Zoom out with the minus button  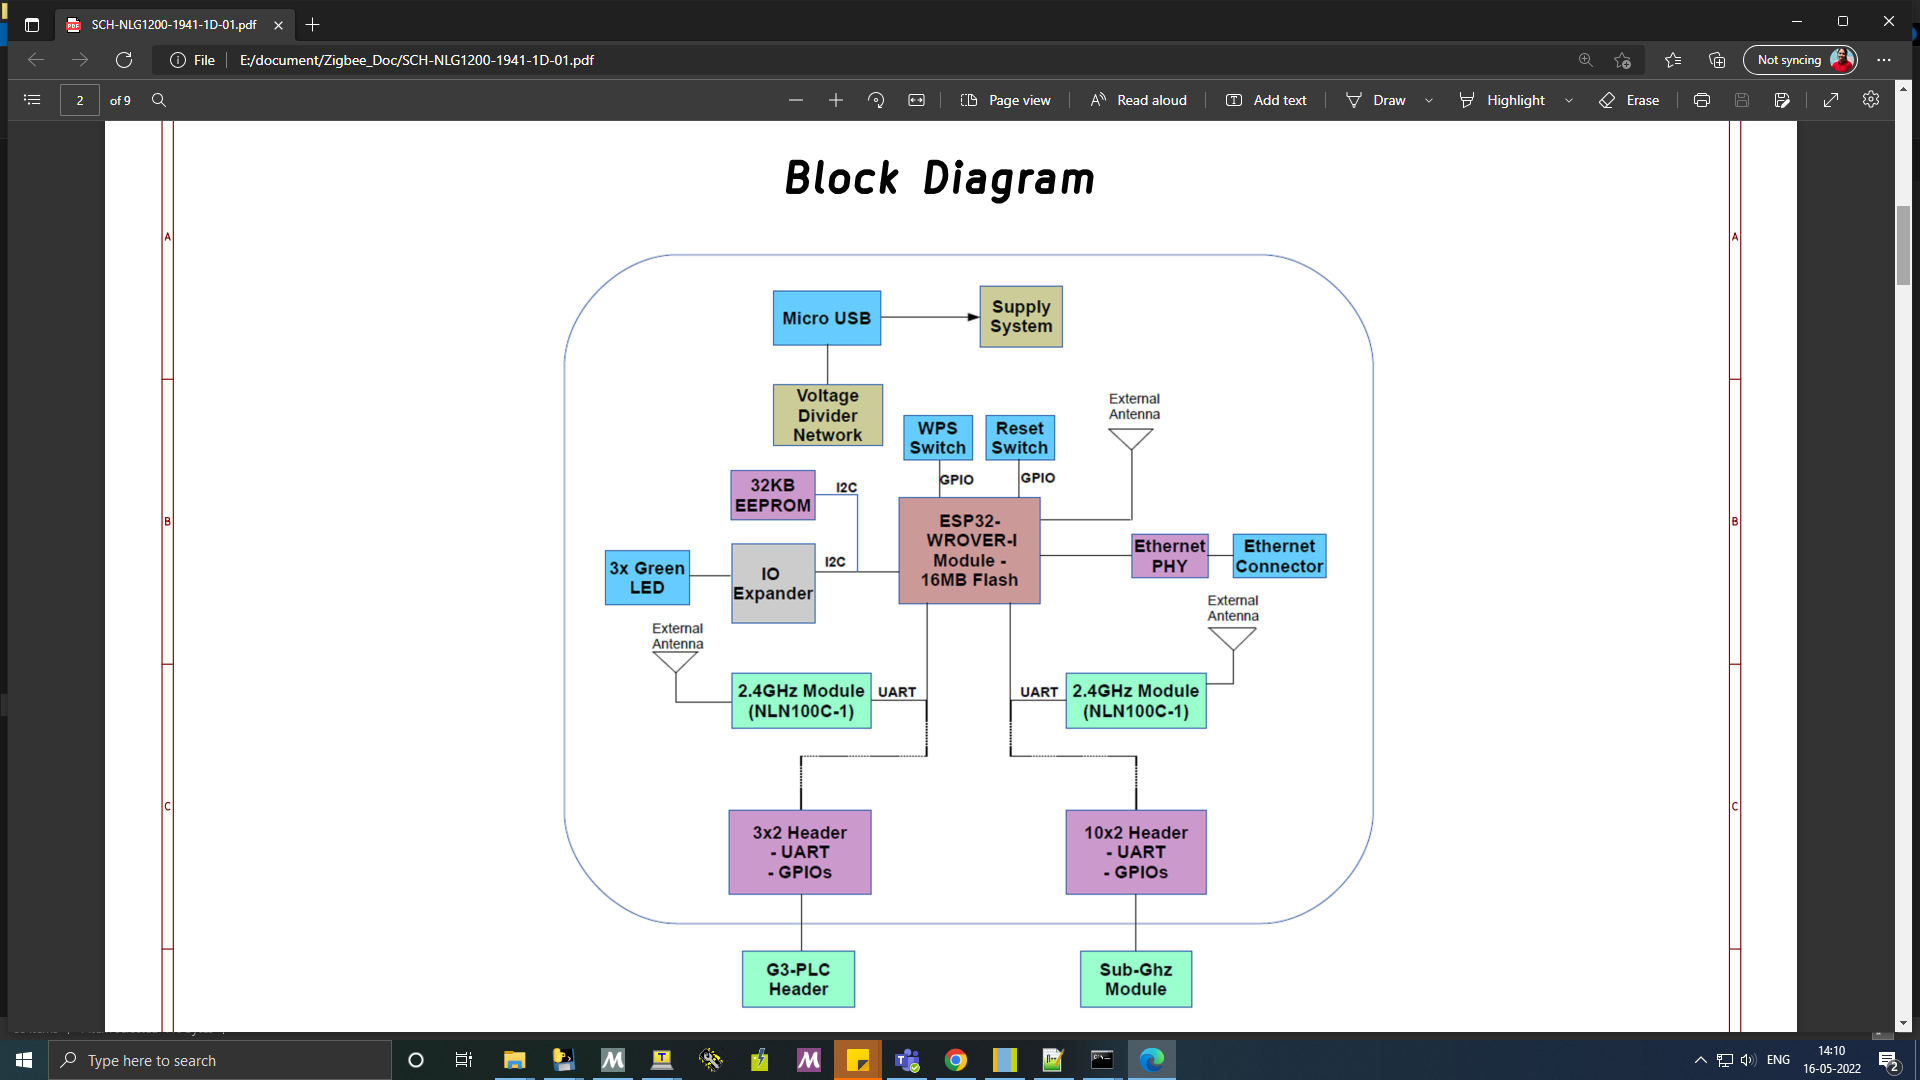796,100
